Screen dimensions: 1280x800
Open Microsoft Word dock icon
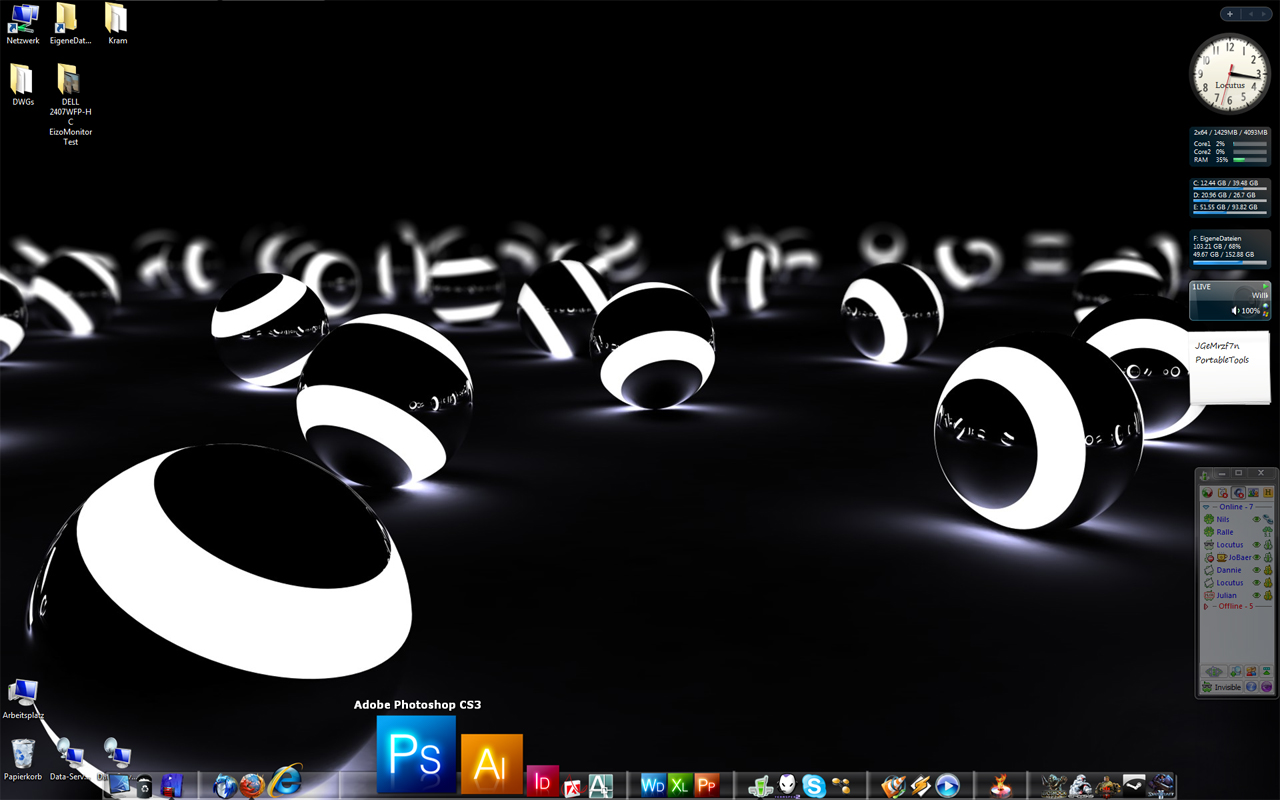pyautogui.click(x=653, y=786)
